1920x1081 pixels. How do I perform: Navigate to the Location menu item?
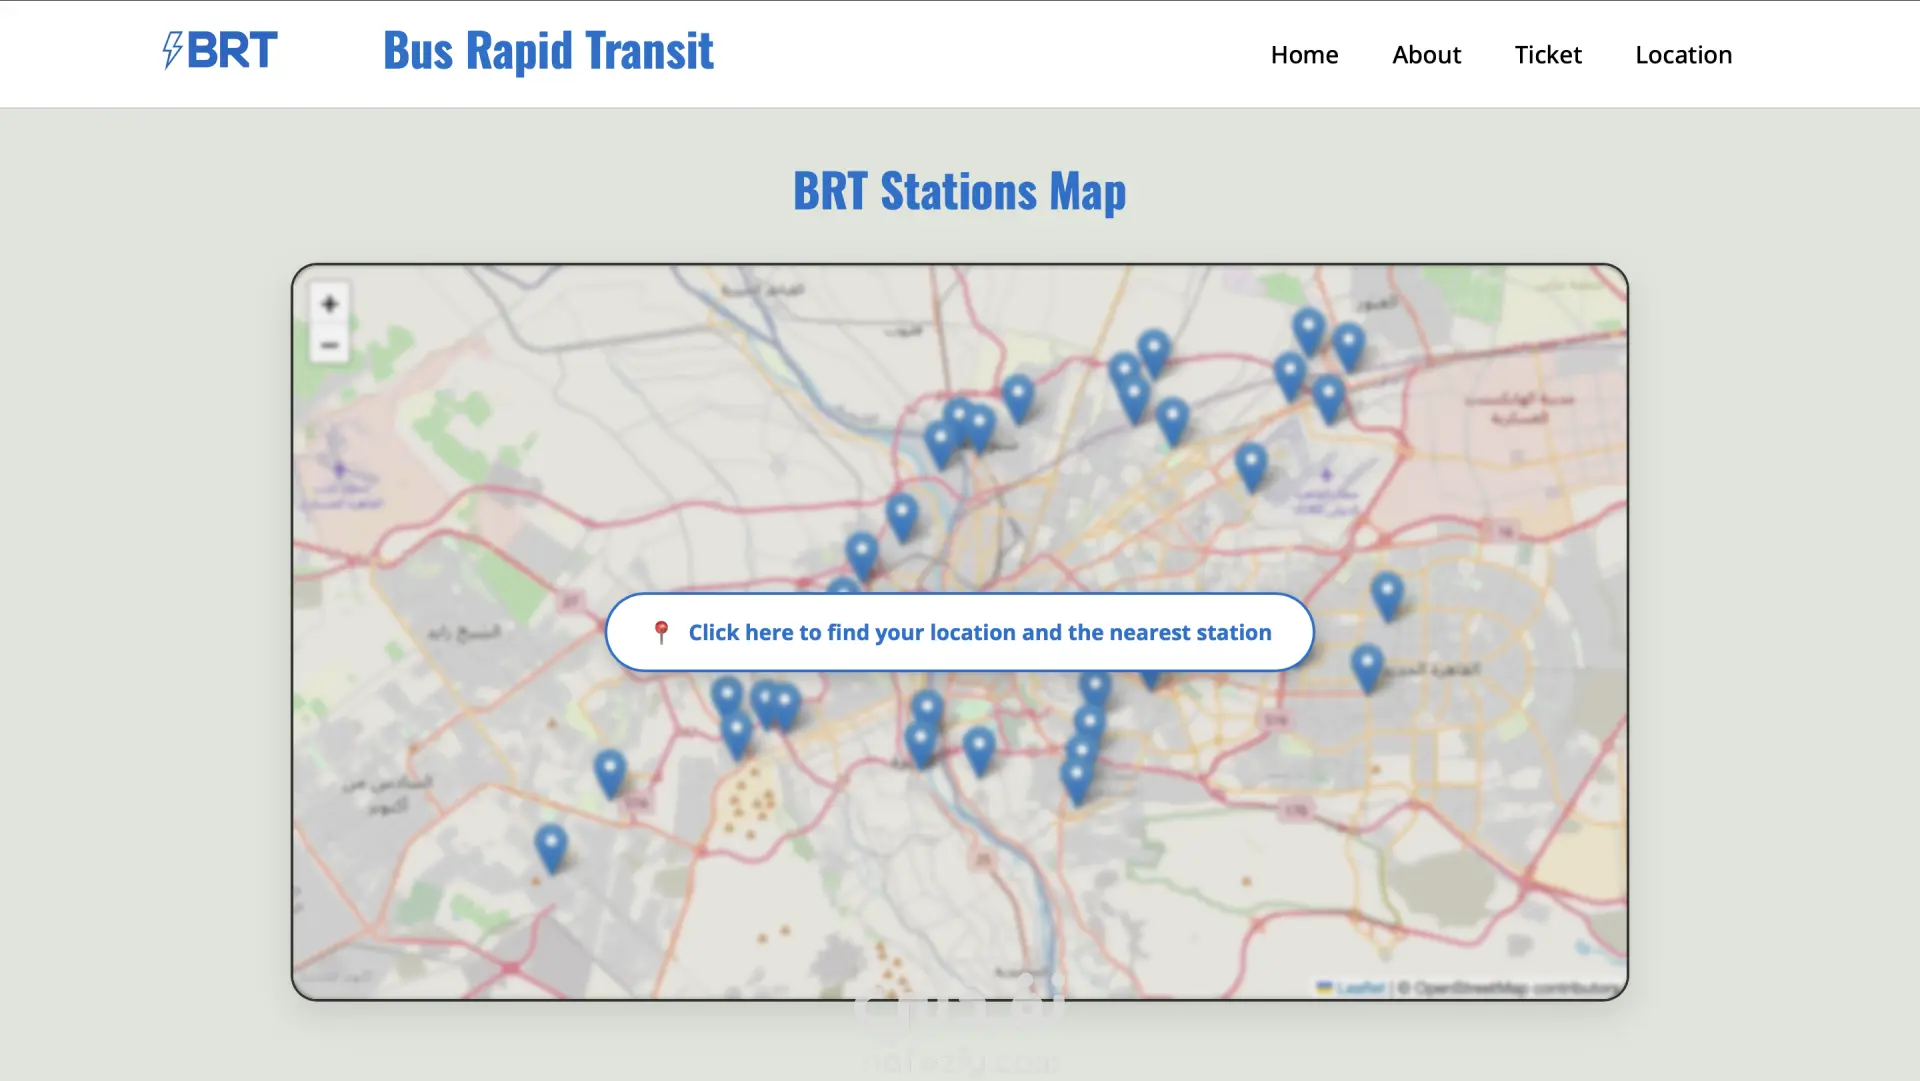[x=1683, y=55]
